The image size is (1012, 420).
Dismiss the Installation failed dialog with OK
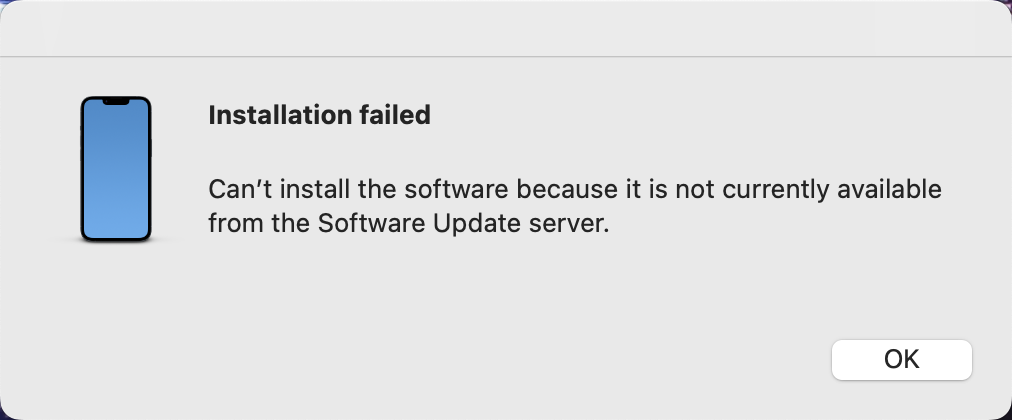pos(901,360)
